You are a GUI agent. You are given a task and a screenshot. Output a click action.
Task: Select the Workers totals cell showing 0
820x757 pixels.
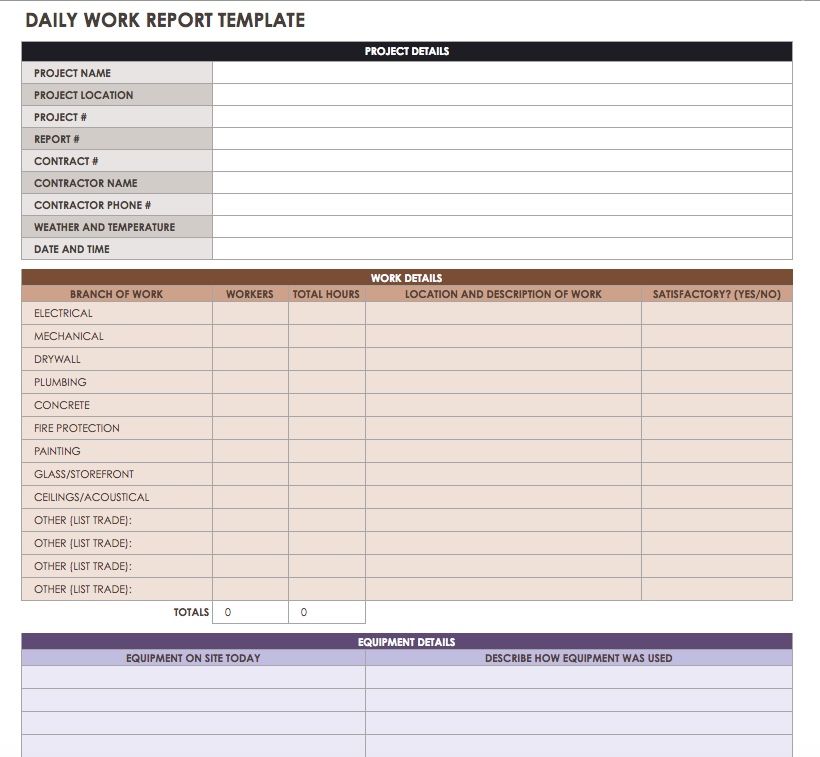pyautogui.click(x=250, y=612)
